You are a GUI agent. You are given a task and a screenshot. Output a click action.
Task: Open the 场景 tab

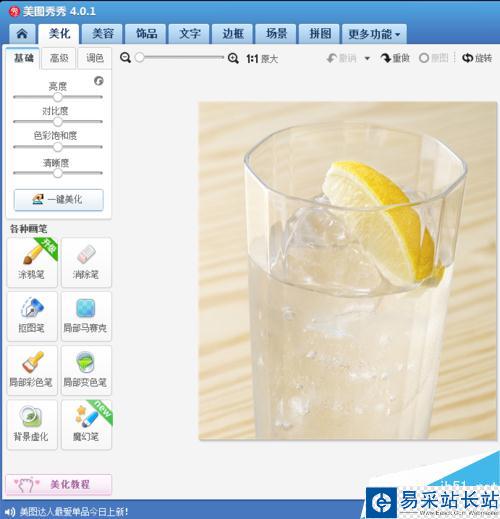coord(276,34)
